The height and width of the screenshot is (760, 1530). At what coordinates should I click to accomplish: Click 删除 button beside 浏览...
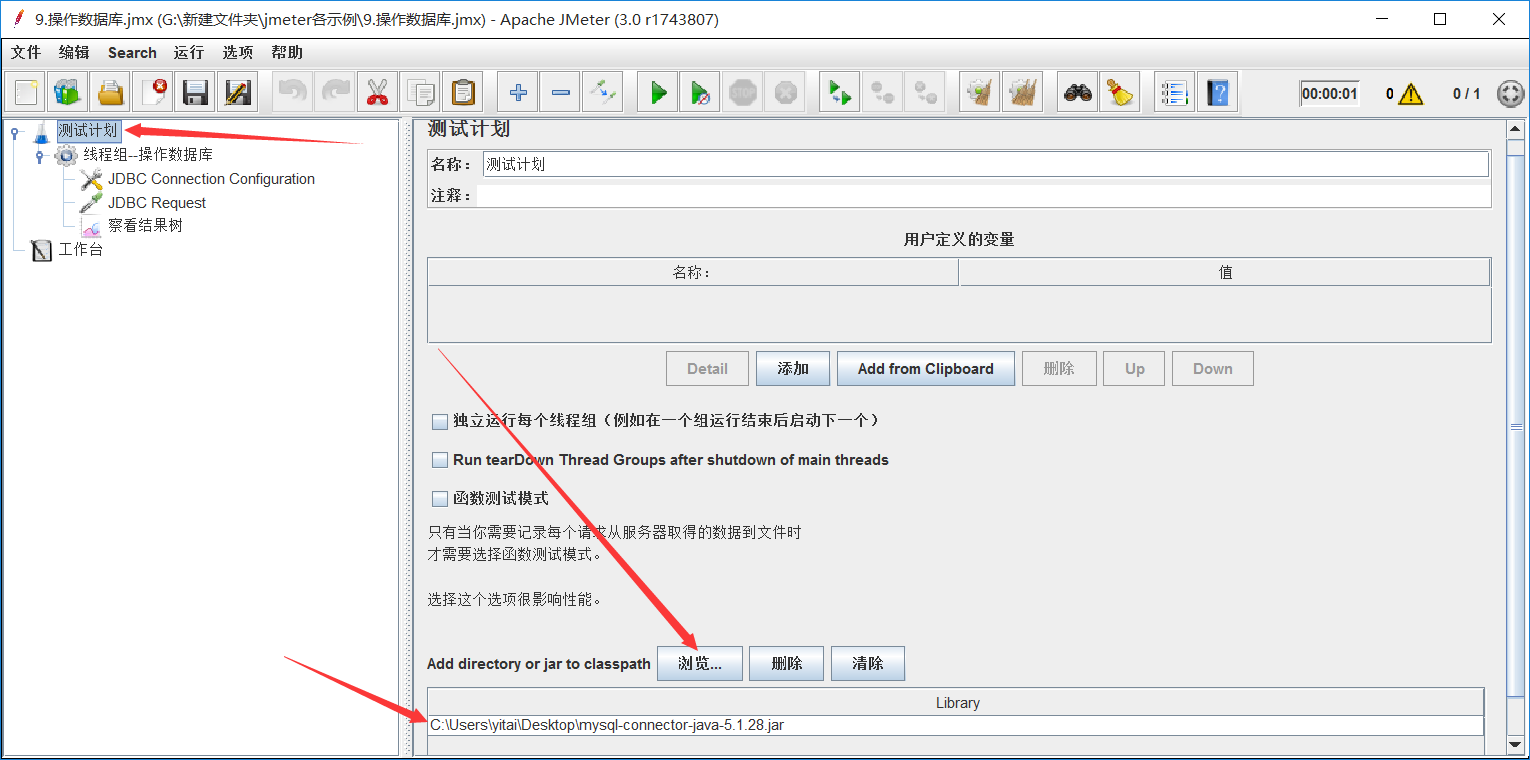tap(786, 663)
